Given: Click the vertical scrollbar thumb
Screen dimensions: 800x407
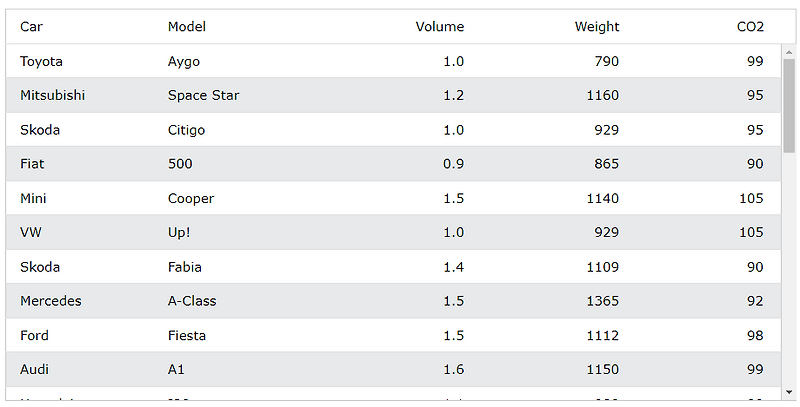Looking at the screenshot, I should tap(789, 106).
